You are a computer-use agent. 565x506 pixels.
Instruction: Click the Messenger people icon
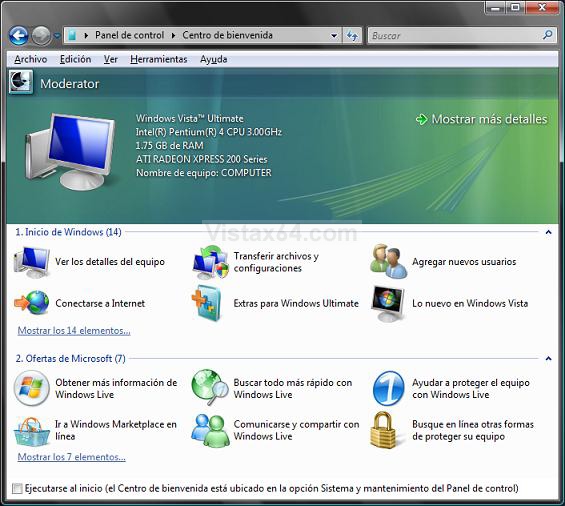(x=210, y=430)
